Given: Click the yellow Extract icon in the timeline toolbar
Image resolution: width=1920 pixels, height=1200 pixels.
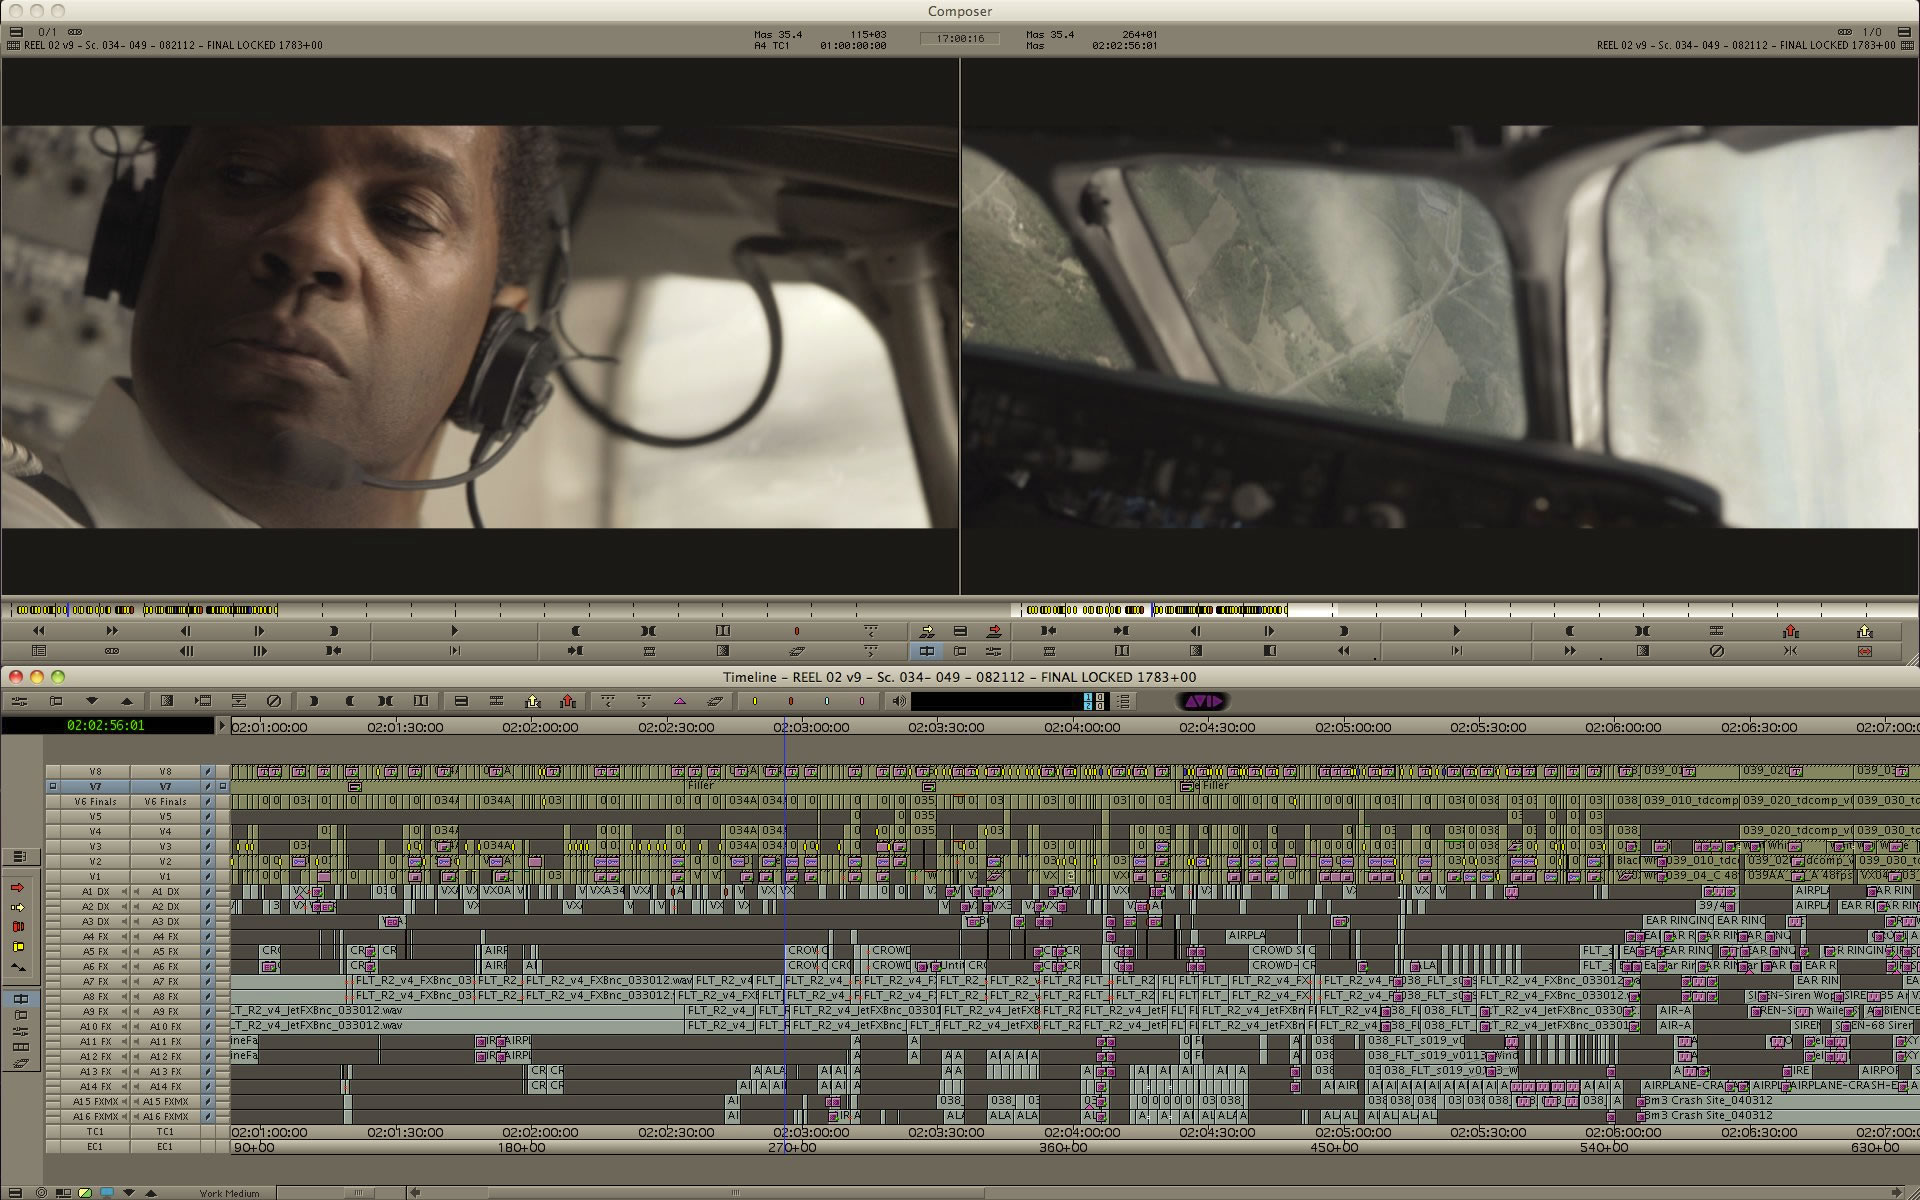Looking at the screenshot, I should point(532,701).
